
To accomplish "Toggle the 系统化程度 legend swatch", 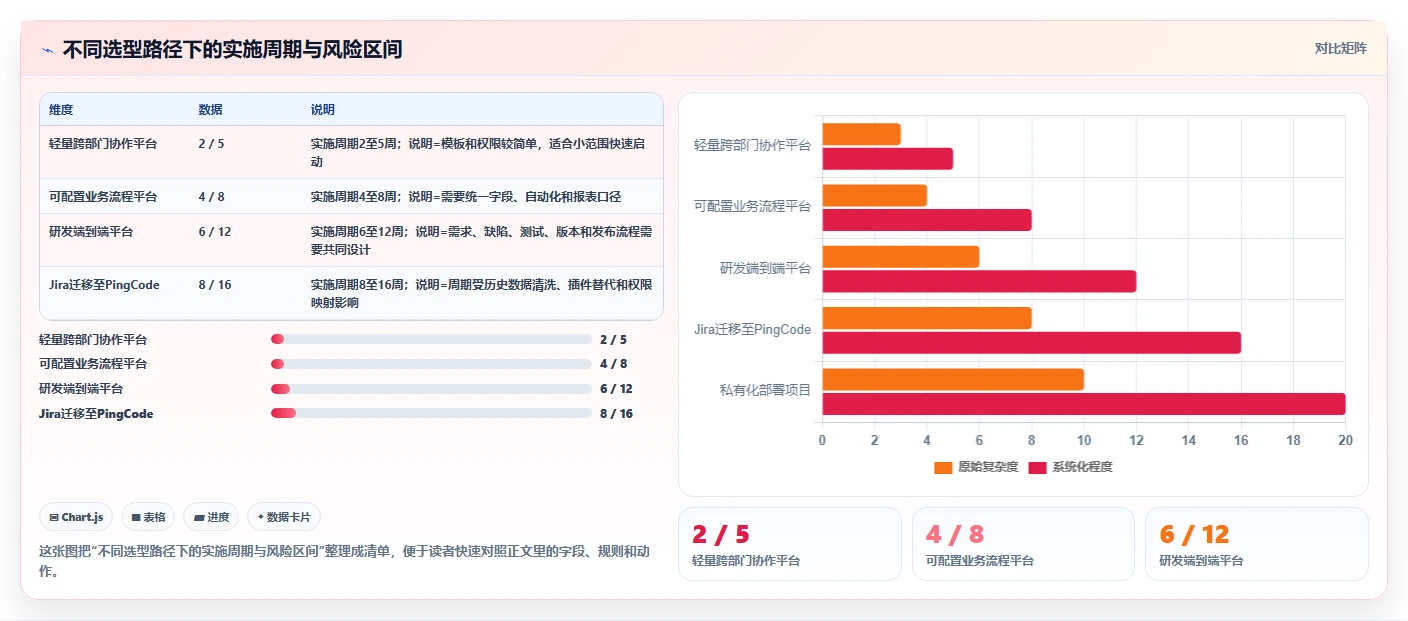I will point(1037,467).
